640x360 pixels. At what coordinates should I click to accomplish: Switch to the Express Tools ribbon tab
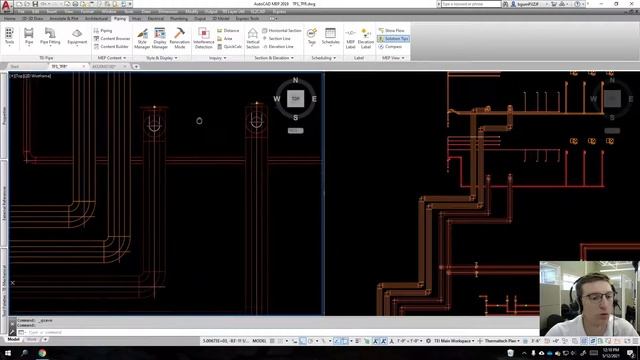247,19
